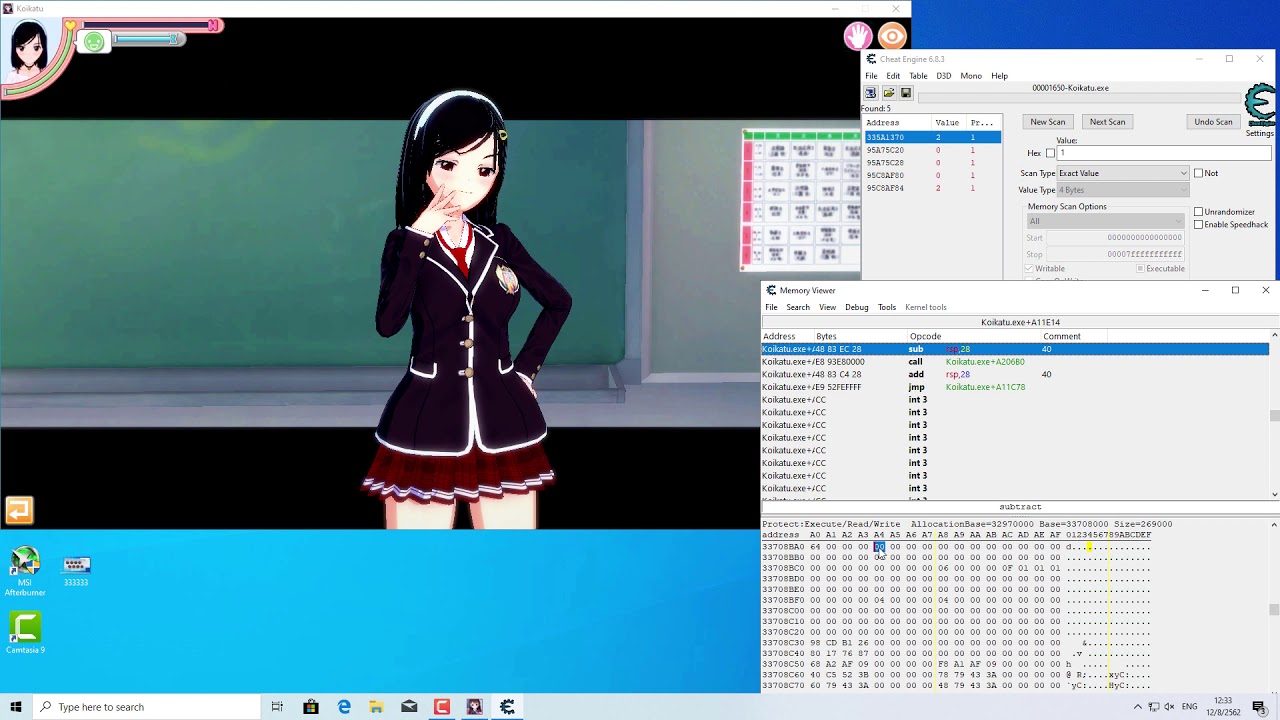The image size is (1280, 720).
Task: Click the Stop address field
Action: tap(1114, 254)
